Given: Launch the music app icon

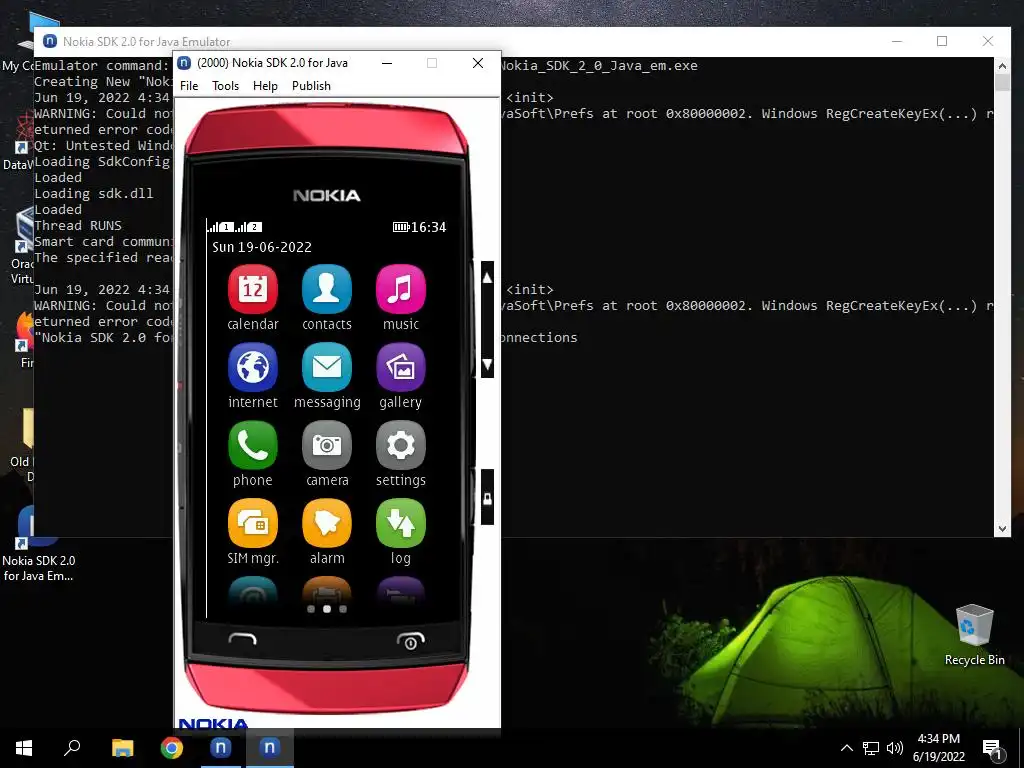Looking at the screenshot, I should tap(401, 289).
